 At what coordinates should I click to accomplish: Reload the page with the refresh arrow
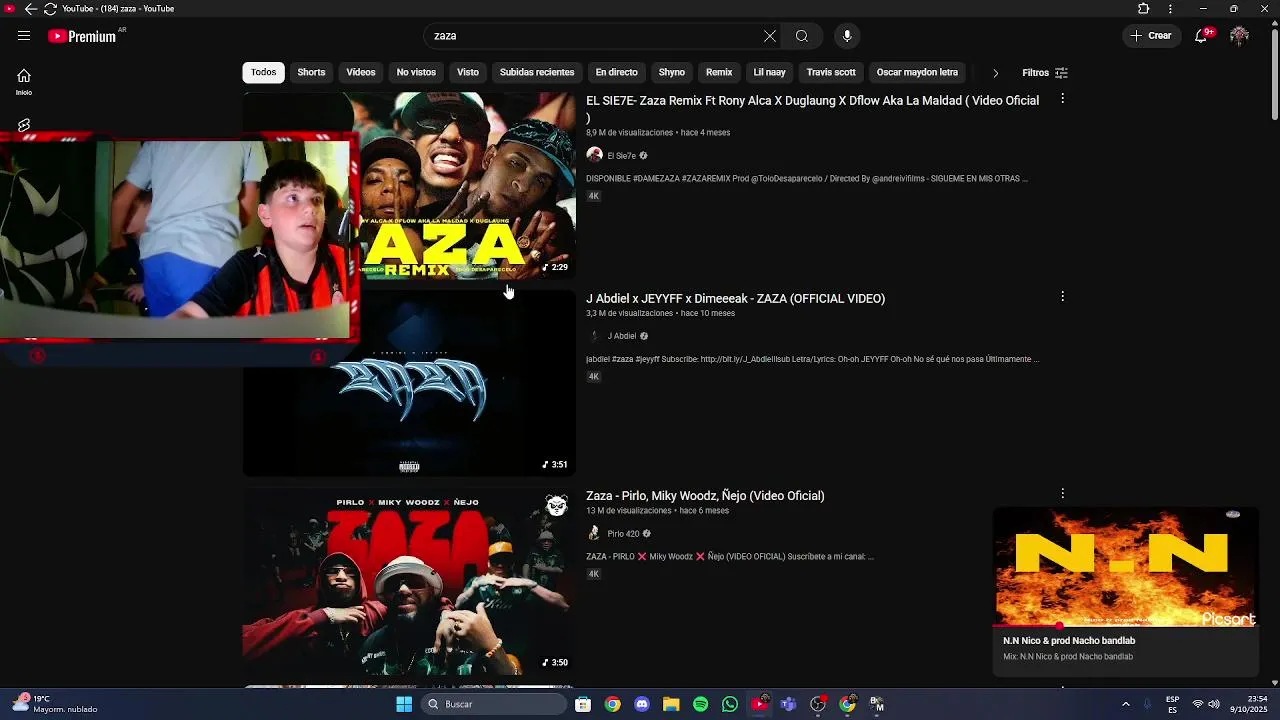(x=50, y=9)
